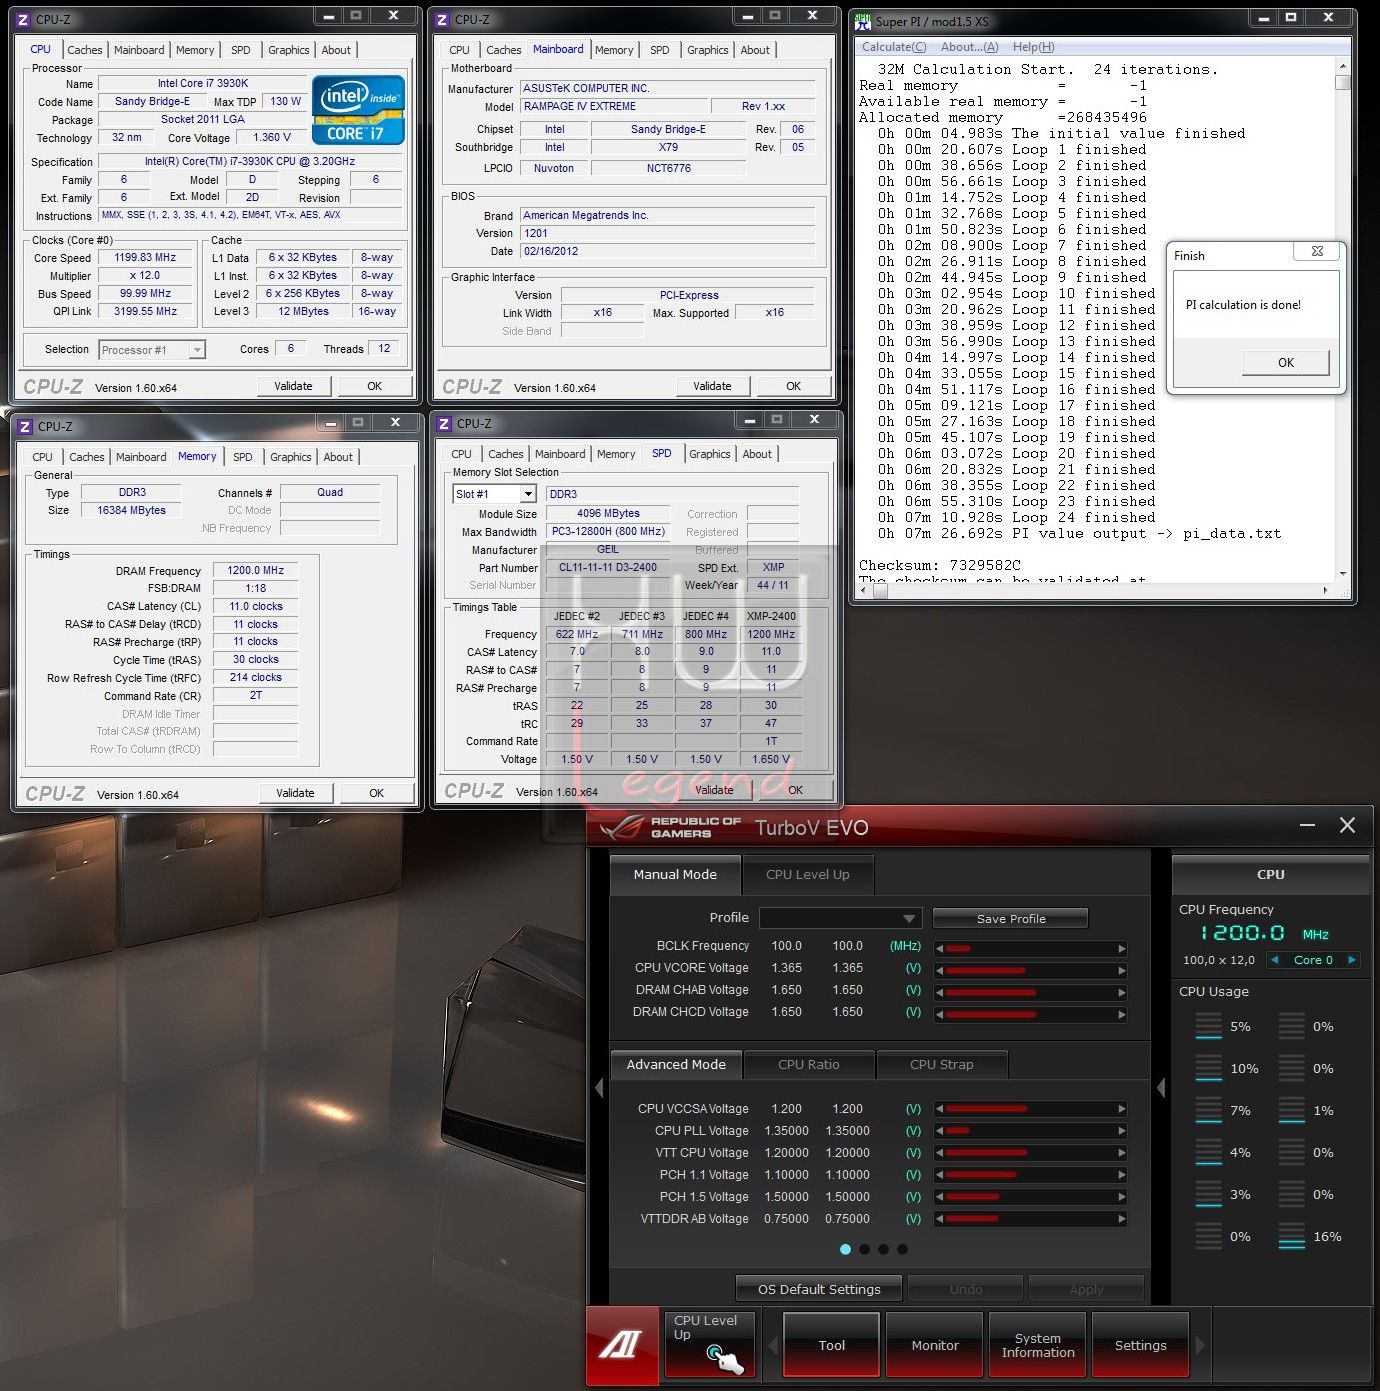Close the Finish dialog with X

tap(1317, 251)
